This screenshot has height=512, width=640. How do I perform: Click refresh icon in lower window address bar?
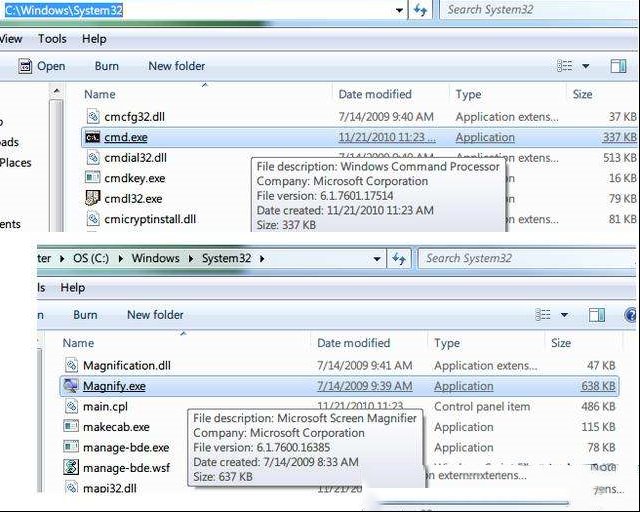(398, 258)
